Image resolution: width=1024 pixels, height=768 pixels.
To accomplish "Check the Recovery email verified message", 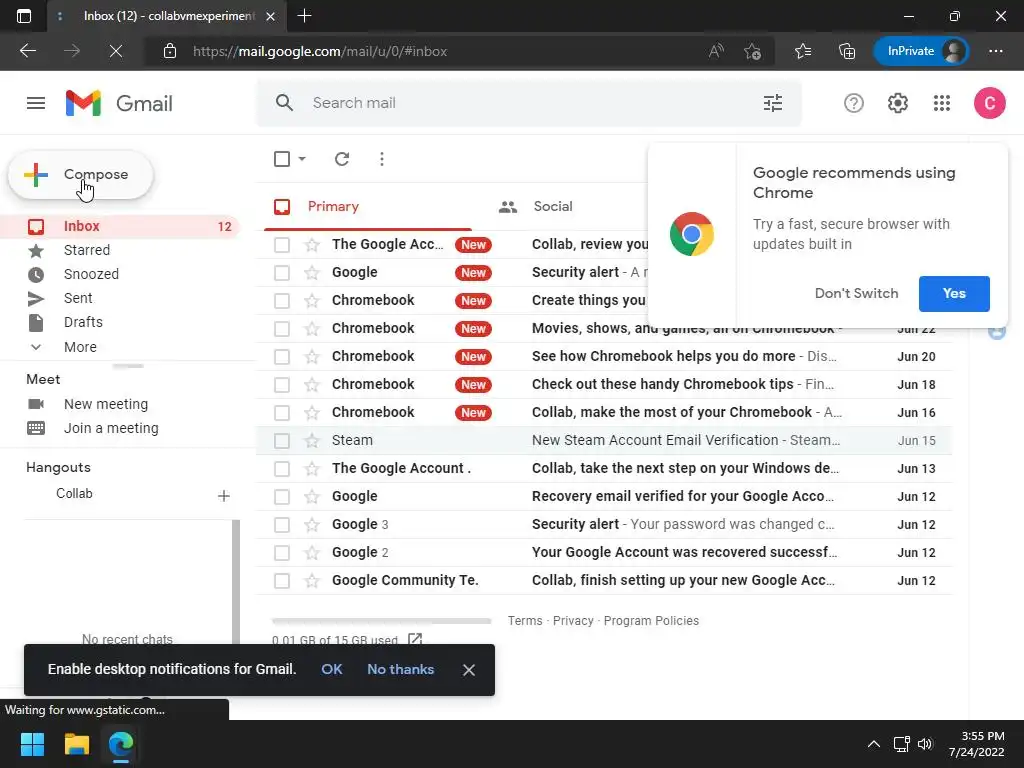I will pyautogui.click(x=282, y=496).
